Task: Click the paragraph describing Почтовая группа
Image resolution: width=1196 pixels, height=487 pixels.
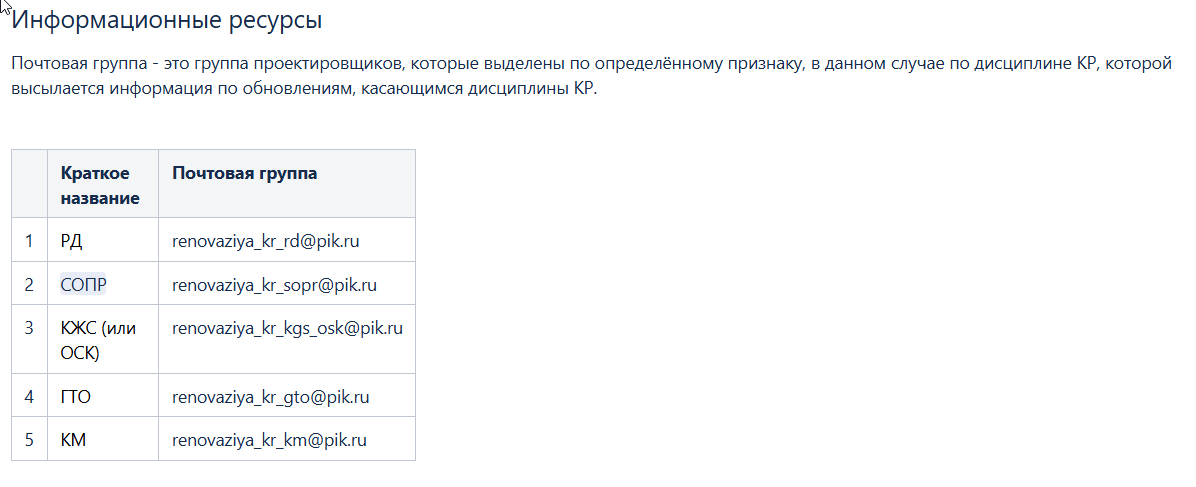Action: (x=591, y=76)
